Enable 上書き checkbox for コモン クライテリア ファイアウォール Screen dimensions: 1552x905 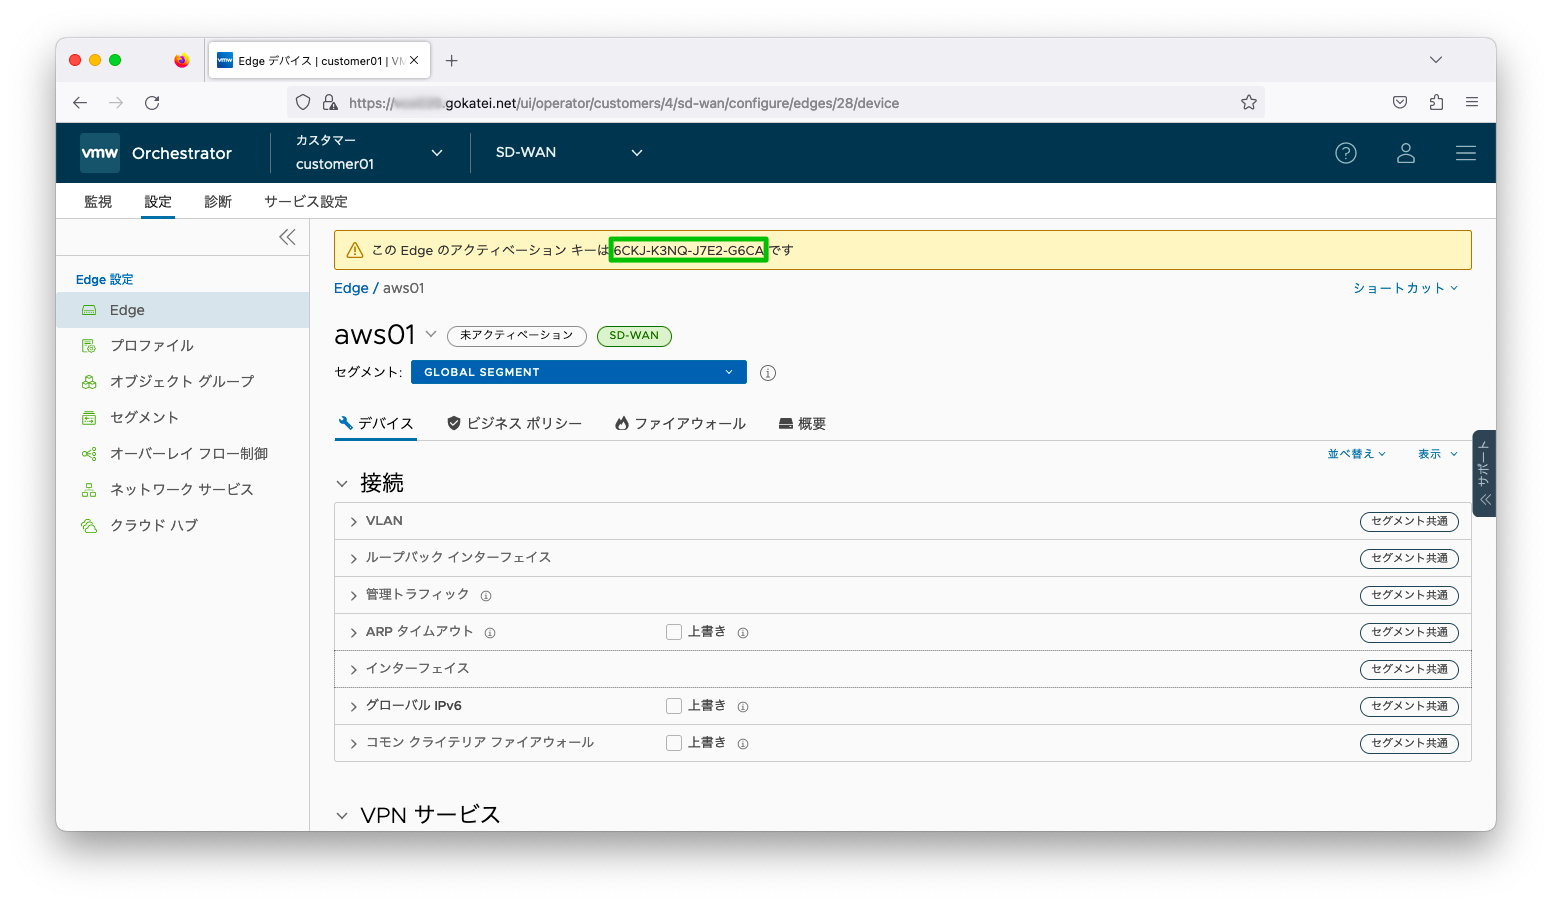(674, 743)
